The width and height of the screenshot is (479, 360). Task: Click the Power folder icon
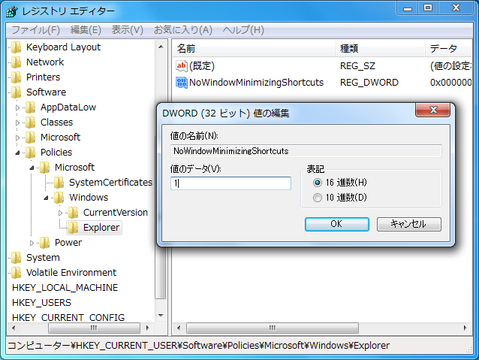click(45, 243)
